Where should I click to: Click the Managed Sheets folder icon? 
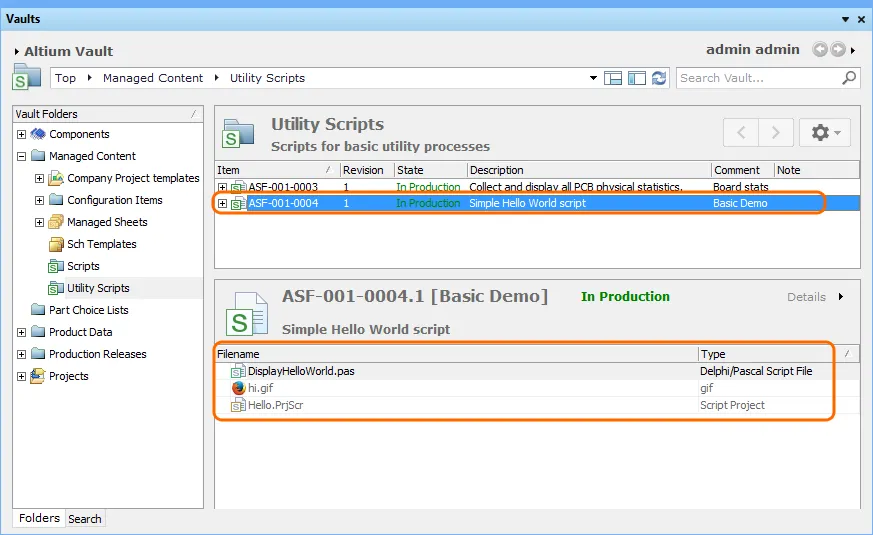56,222
